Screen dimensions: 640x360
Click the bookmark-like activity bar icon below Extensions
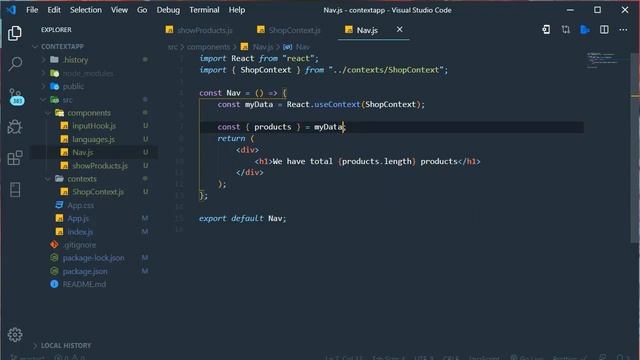[x=15, y=189]
